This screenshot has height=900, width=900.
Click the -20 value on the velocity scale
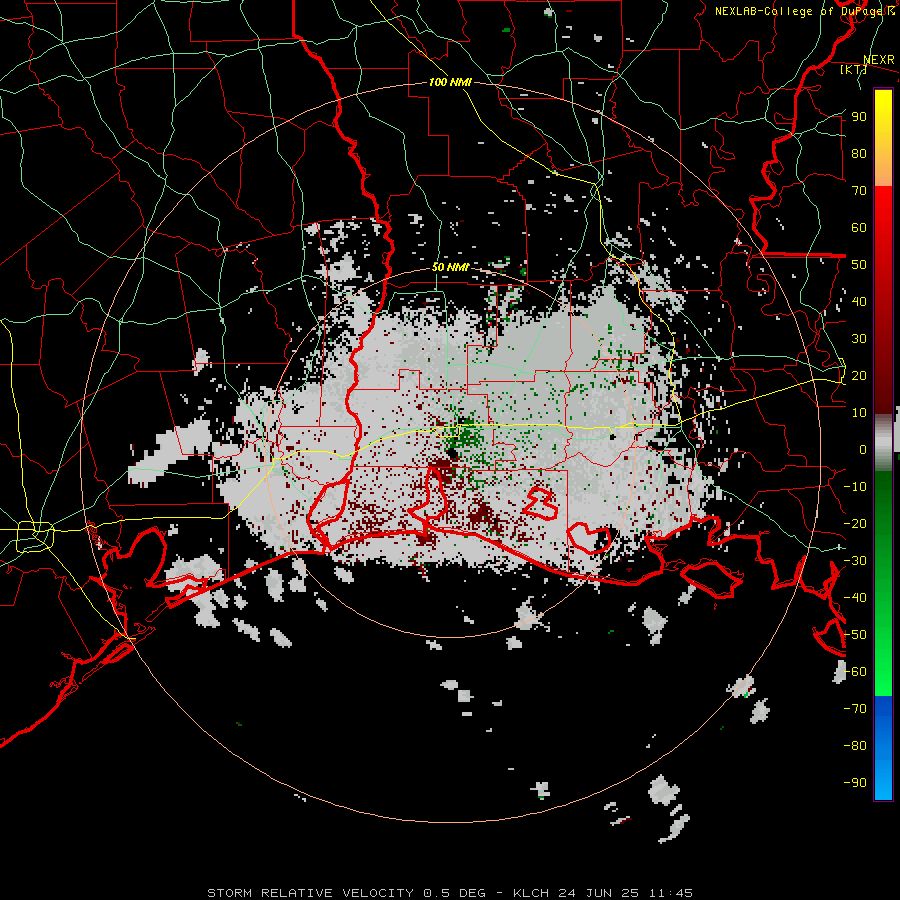pos(855,523)
